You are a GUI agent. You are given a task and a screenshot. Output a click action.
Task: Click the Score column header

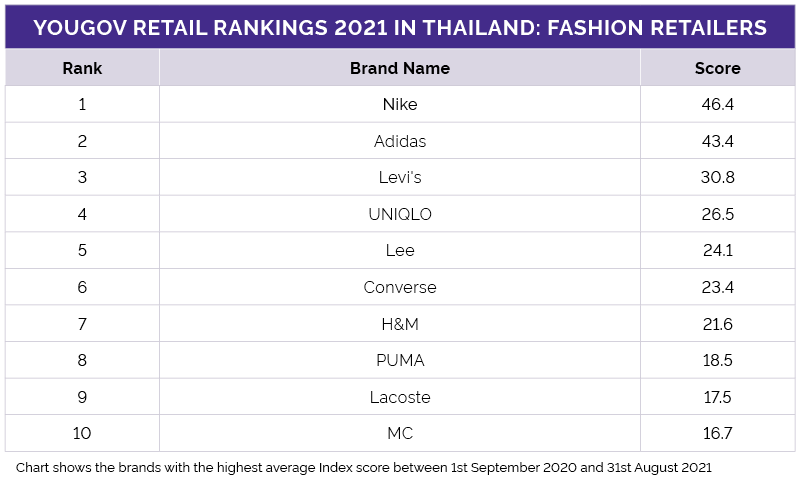coord(717,68)
